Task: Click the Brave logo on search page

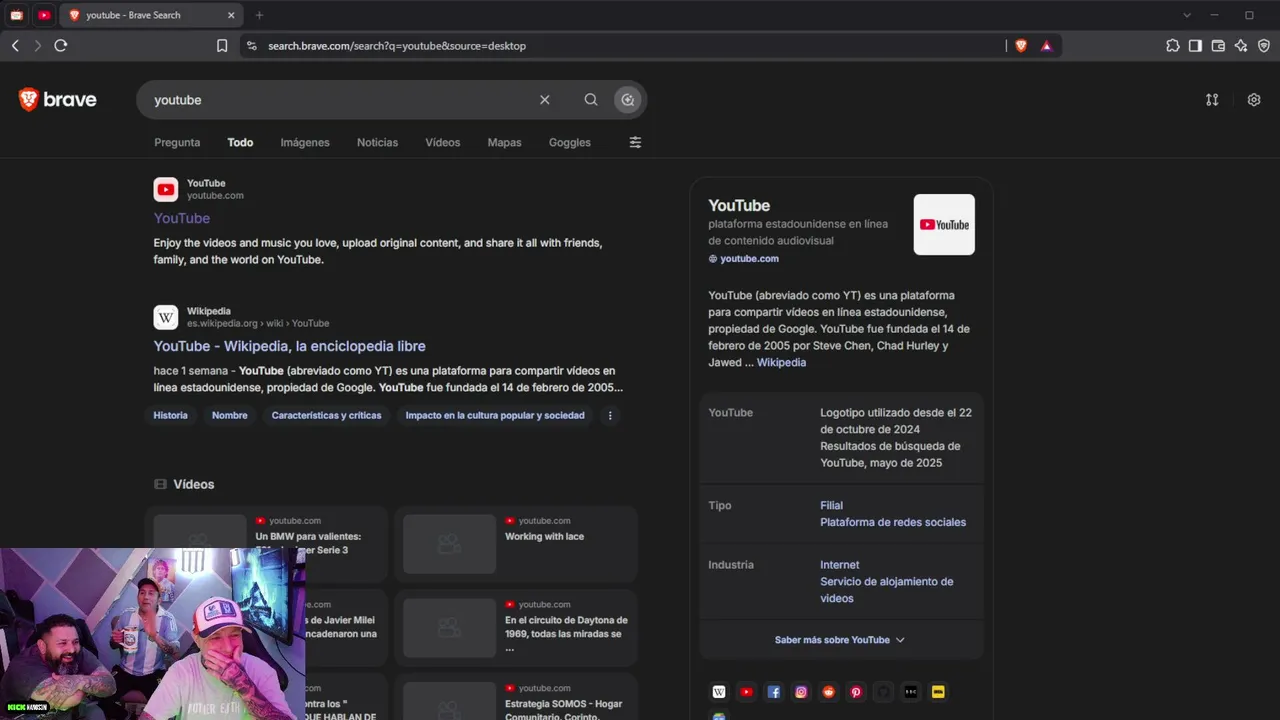Action: click(57, 99)
